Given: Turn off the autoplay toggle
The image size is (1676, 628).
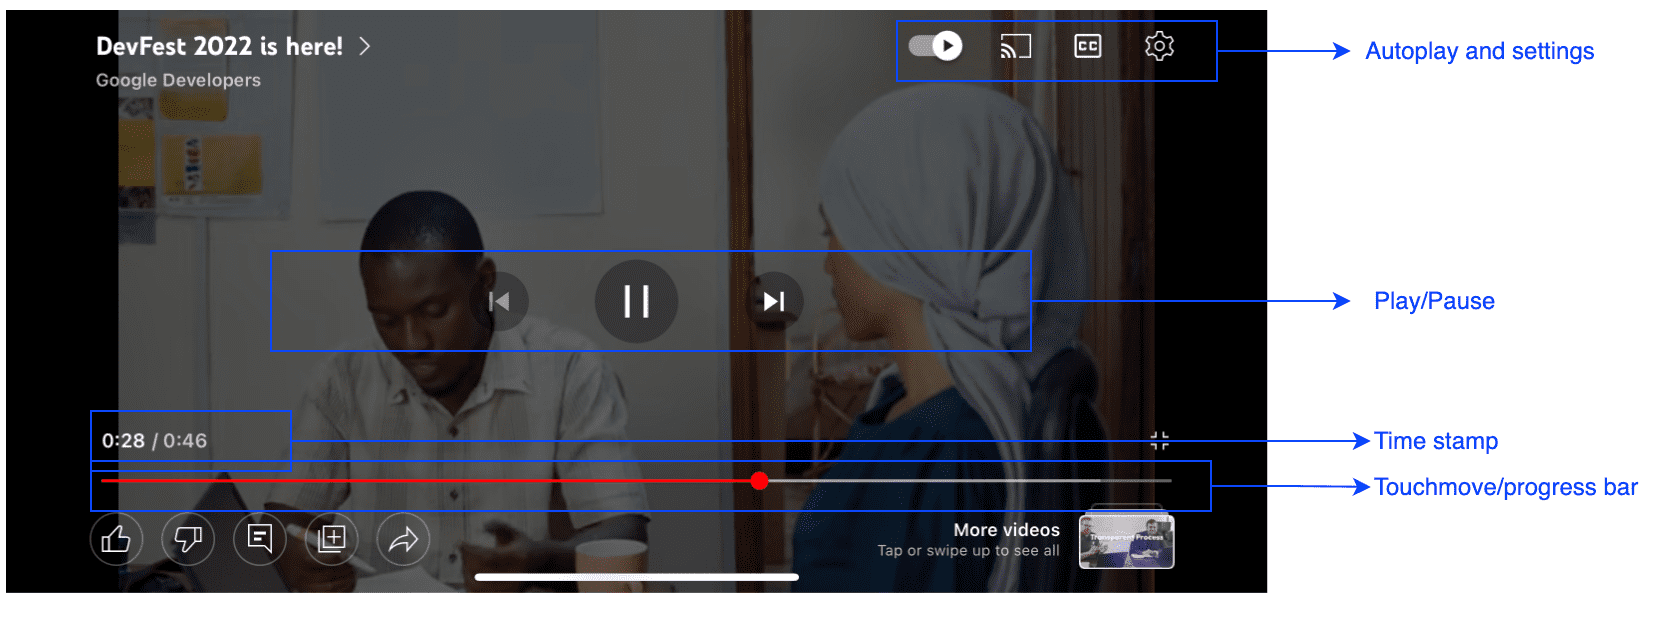Looking at the screenshot, I should [x=935, y=46].
